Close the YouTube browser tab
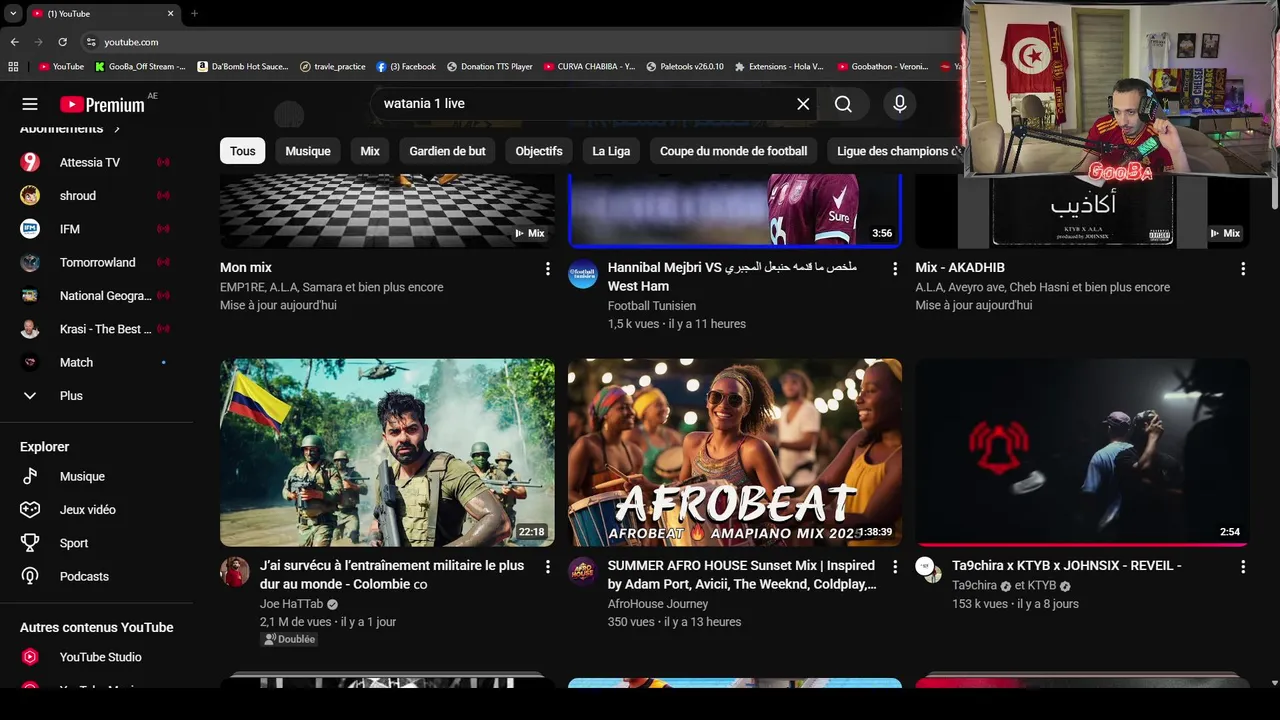This screenshot has height=720, width=1280. (x=170, y=13)
